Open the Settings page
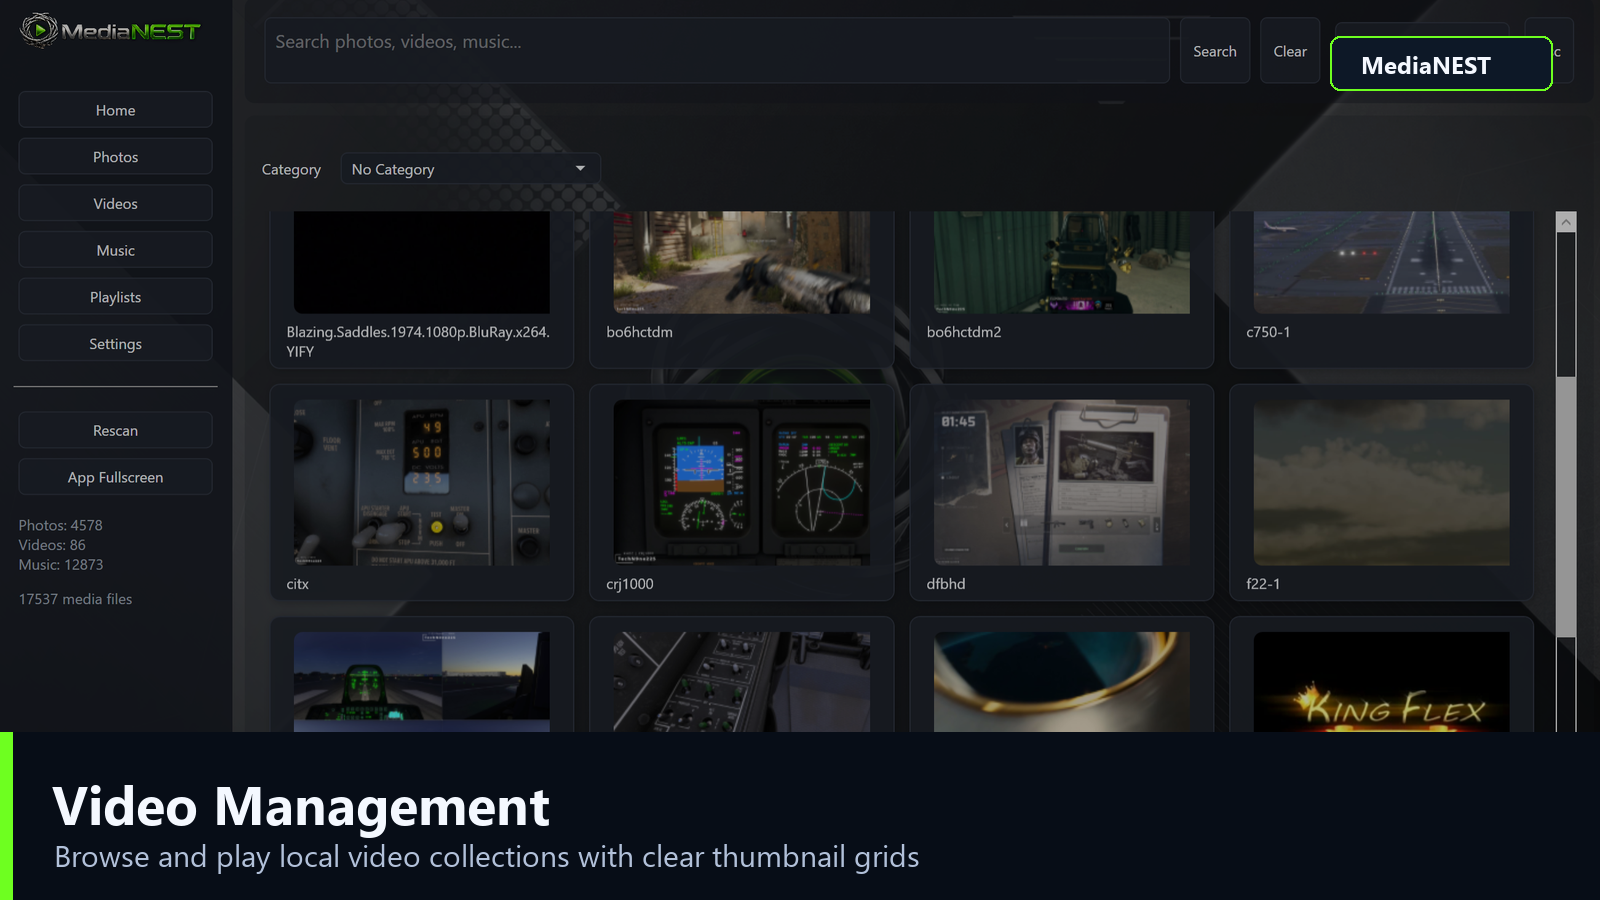The width and height of the screenshot is (1600, 900). [x=115, y=343]
